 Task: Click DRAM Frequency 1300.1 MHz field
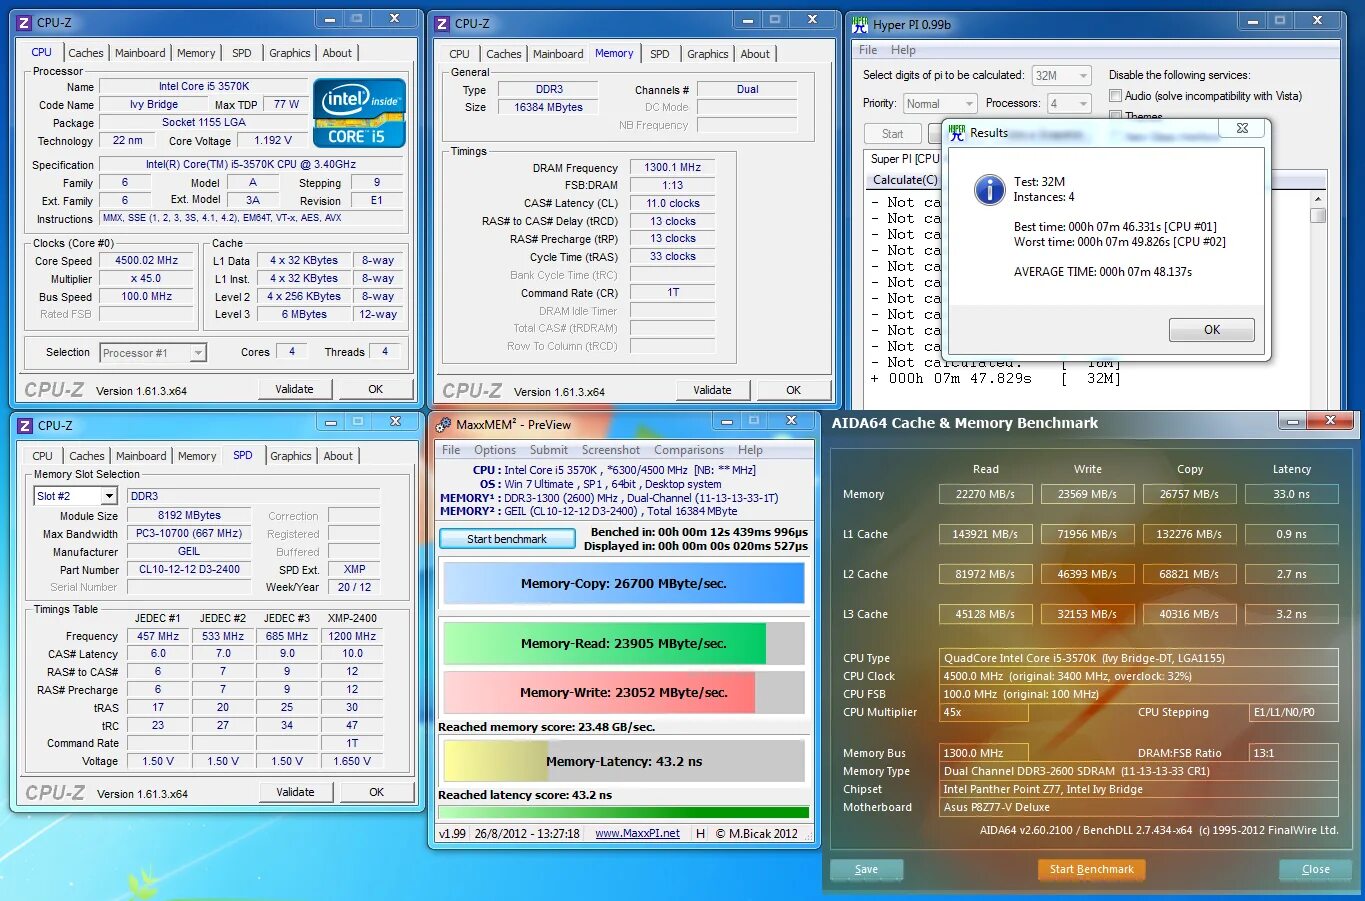[x=673, y=168]
